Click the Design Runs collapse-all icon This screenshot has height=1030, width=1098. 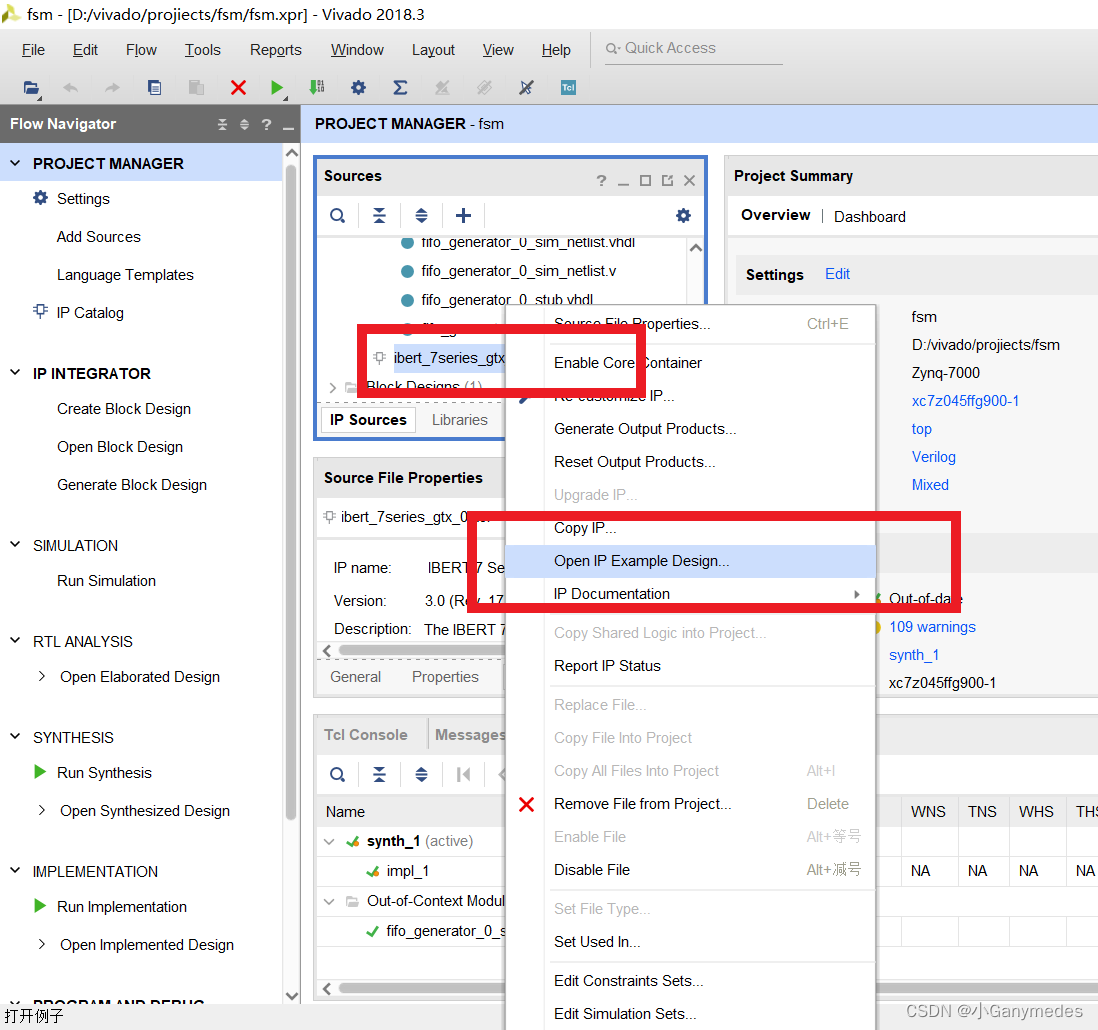pyautogui.click(x=379, y=774)
